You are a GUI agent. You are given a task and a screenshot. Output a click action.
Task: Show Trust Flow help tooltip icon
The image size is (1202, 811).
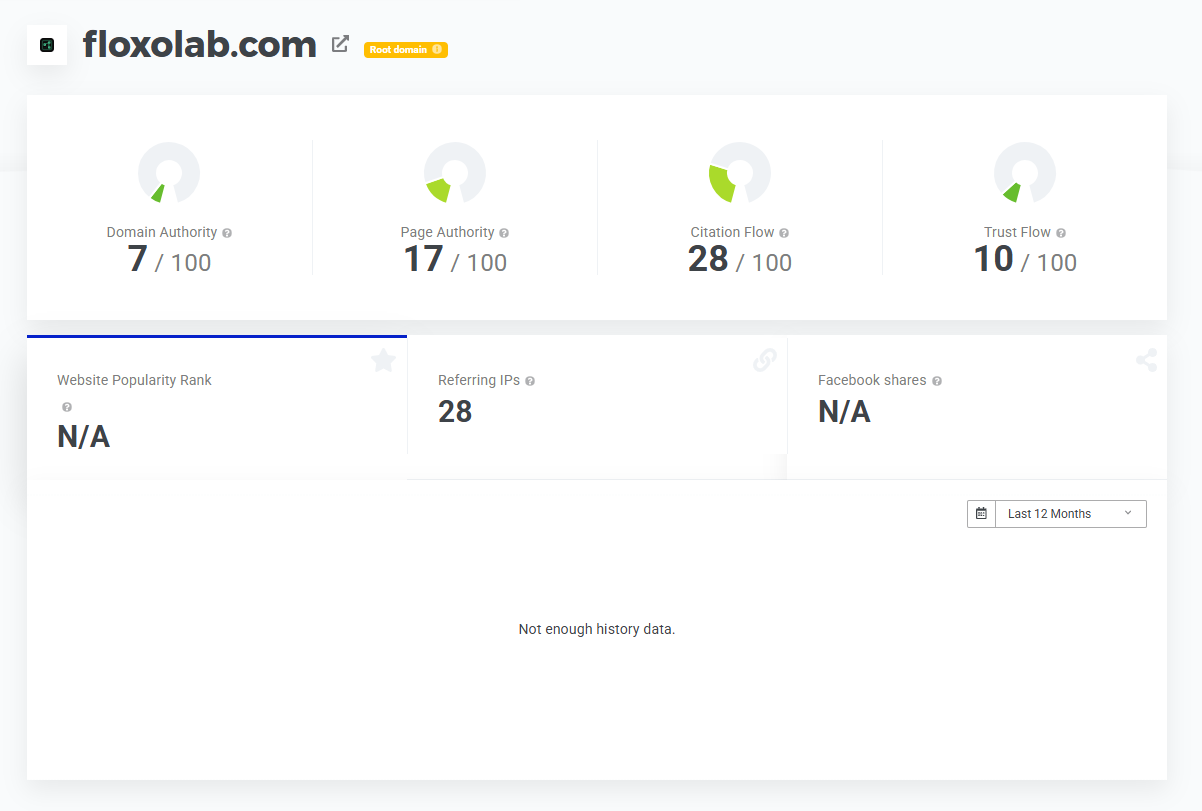pyautogui.click(x=1061, y=233)
